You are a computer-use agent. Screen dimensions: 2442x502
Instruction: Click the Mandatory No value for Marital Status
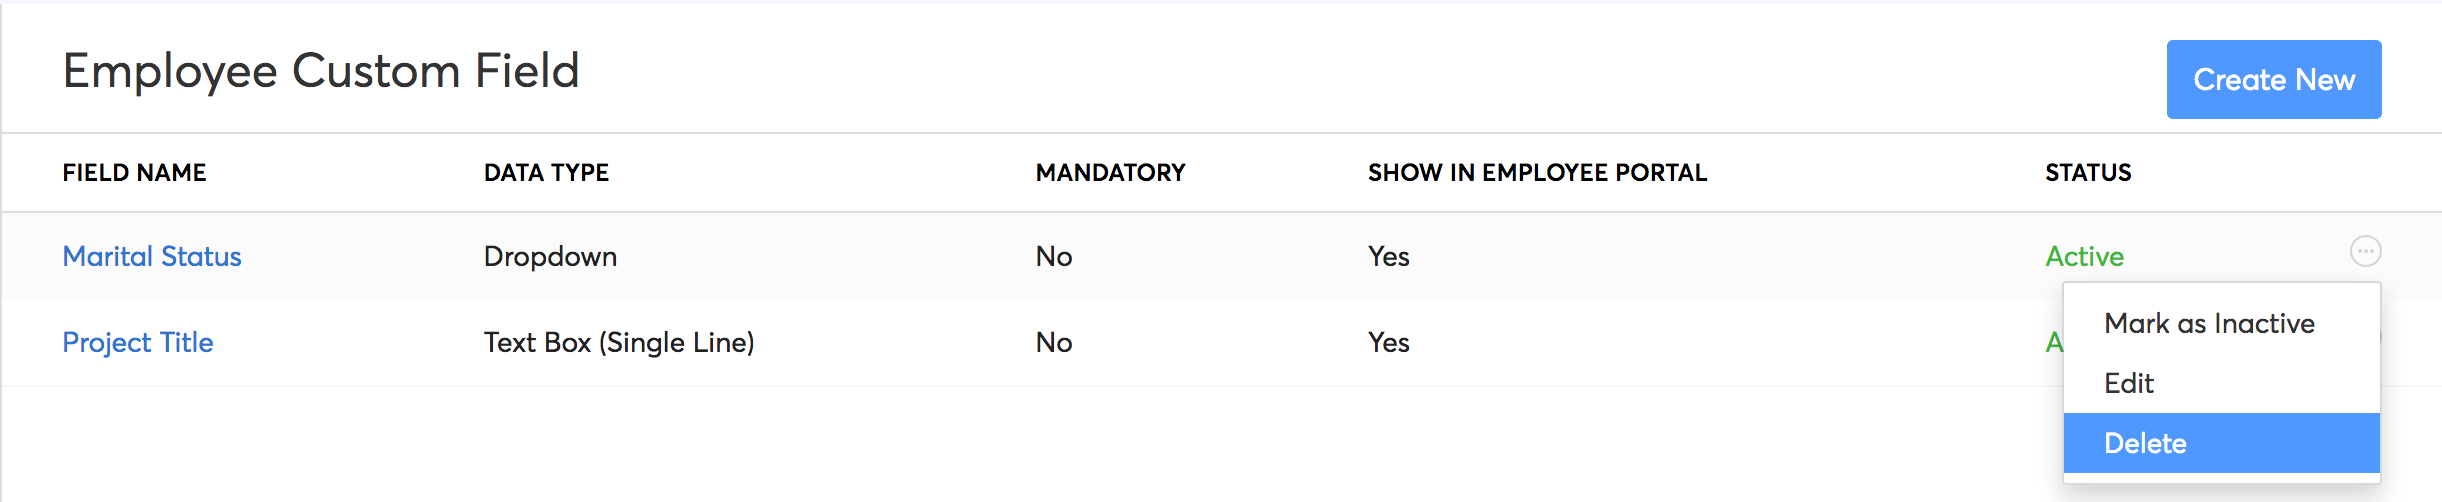[x=1054, y=257]
